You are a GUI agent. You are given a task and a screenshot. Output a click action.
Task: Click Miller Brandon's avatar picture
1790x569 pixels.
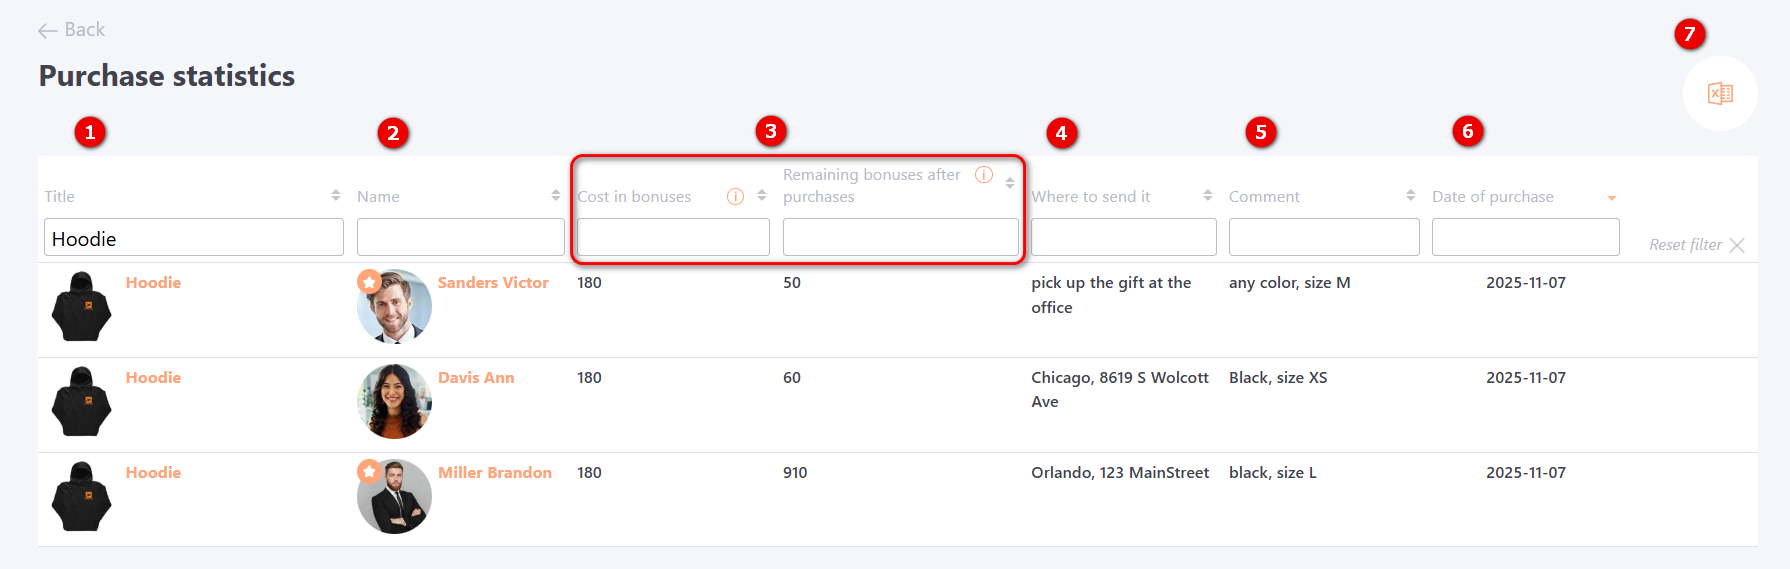pyautogui.click(x=394, y=497)
